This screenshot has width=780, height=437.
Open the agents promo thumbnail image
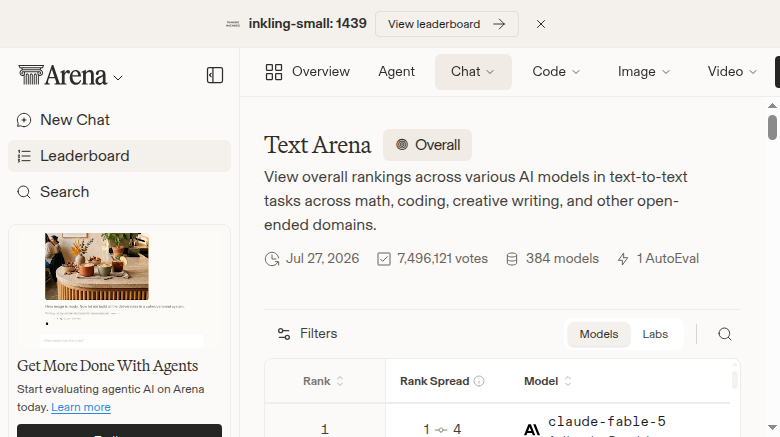point(119,290)
